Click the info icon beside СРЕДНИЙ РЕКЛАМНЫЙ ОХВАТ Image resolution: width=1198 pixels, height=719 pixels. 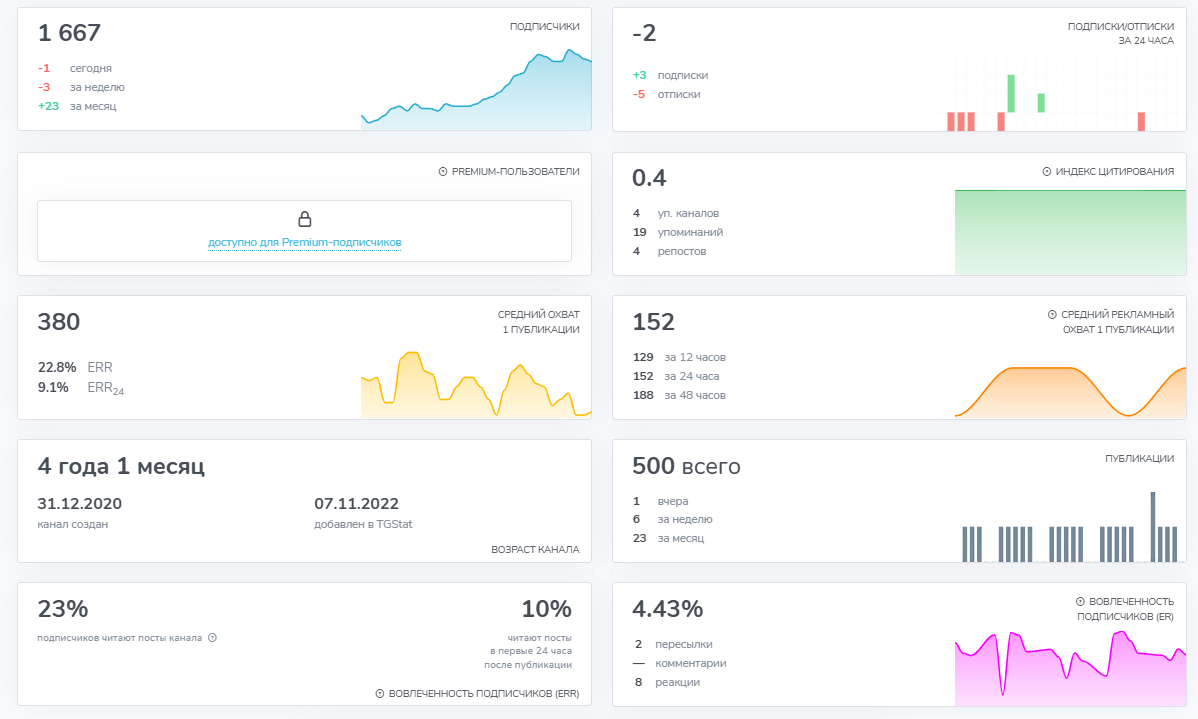click(1052, 315)
